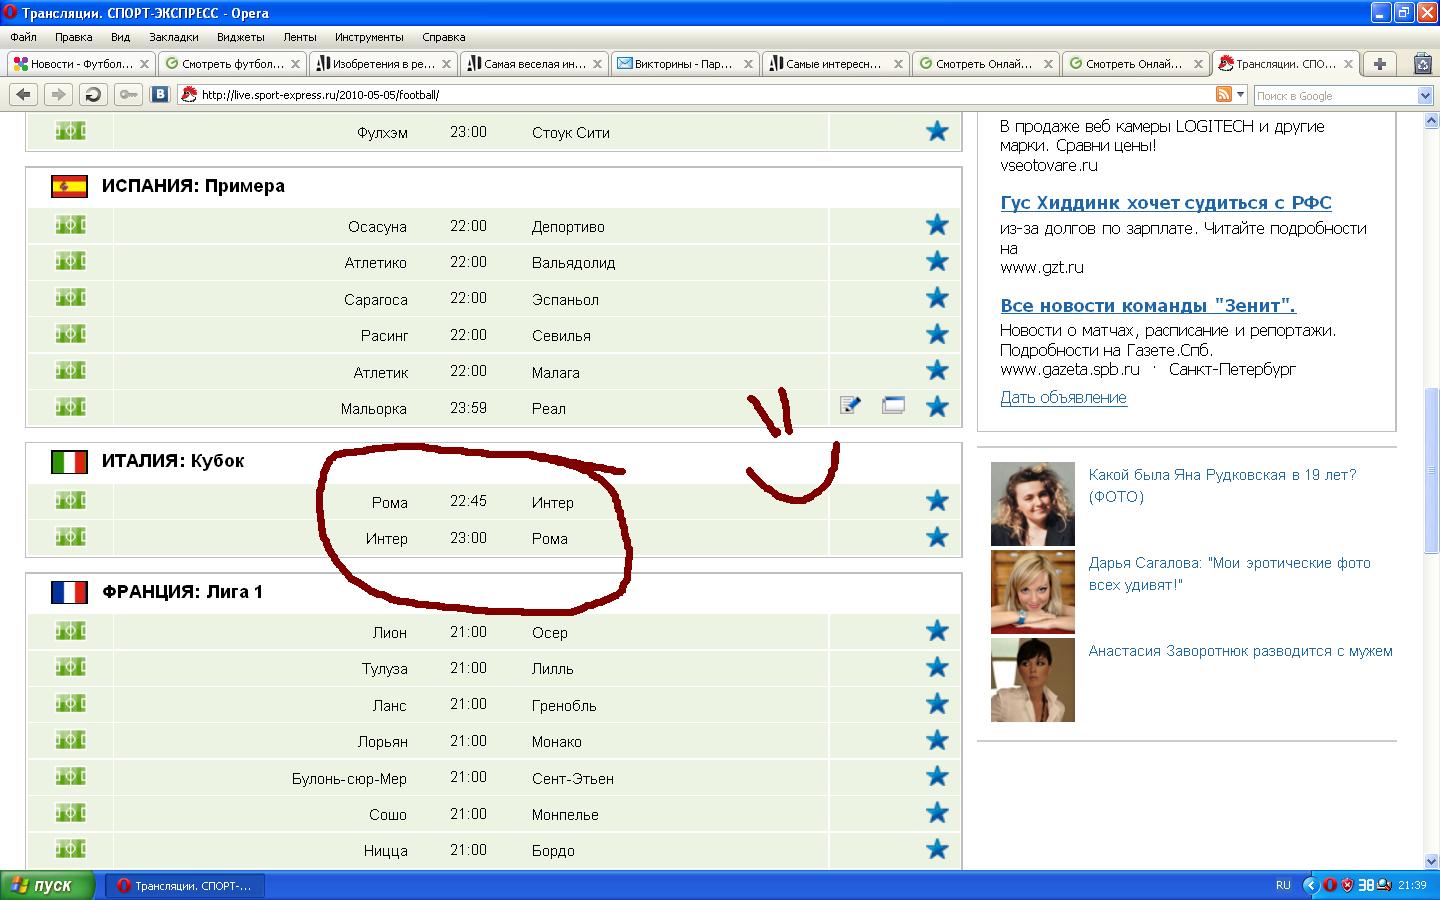Open the Windows 'пуск' Start button
The width and height of the screenshot is (1440, 900).
pos(48,885)
